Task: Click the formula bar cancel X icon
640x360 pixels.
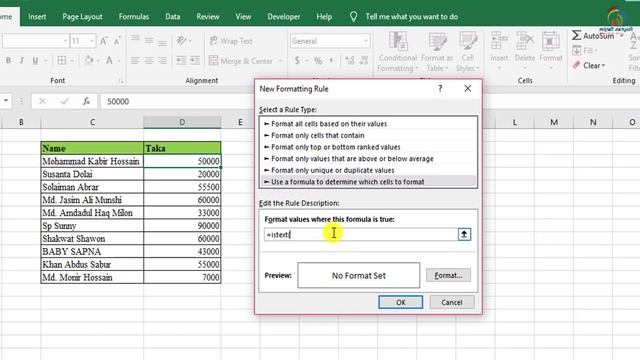Action: (x=42, y=101)
